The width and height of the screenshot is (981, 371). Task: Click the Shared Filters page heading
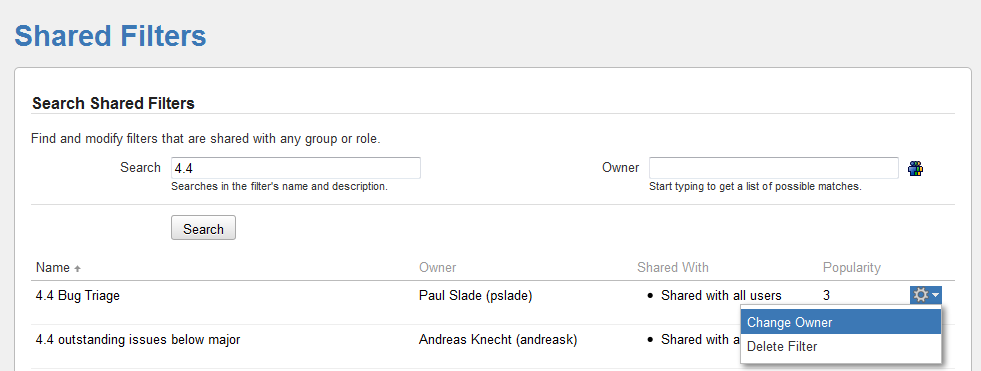[x=110, y=36]
